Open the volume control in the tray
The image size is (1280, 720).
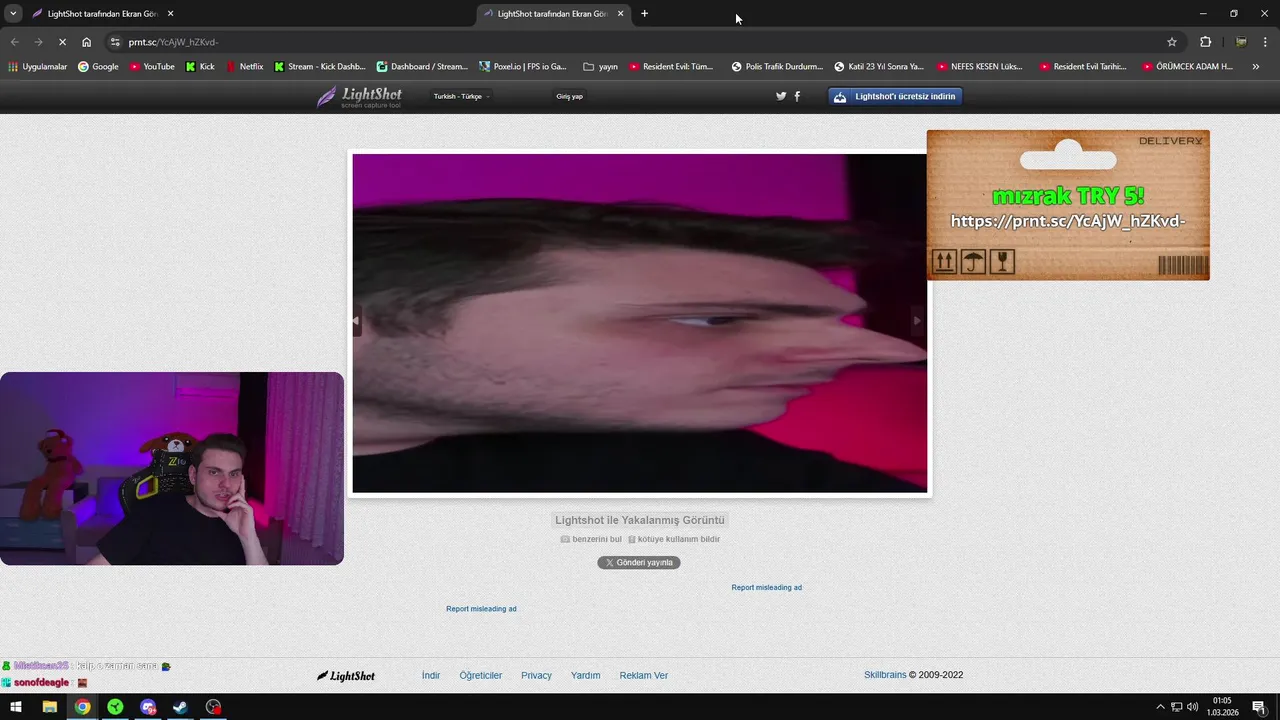[x=1193, y=707]
